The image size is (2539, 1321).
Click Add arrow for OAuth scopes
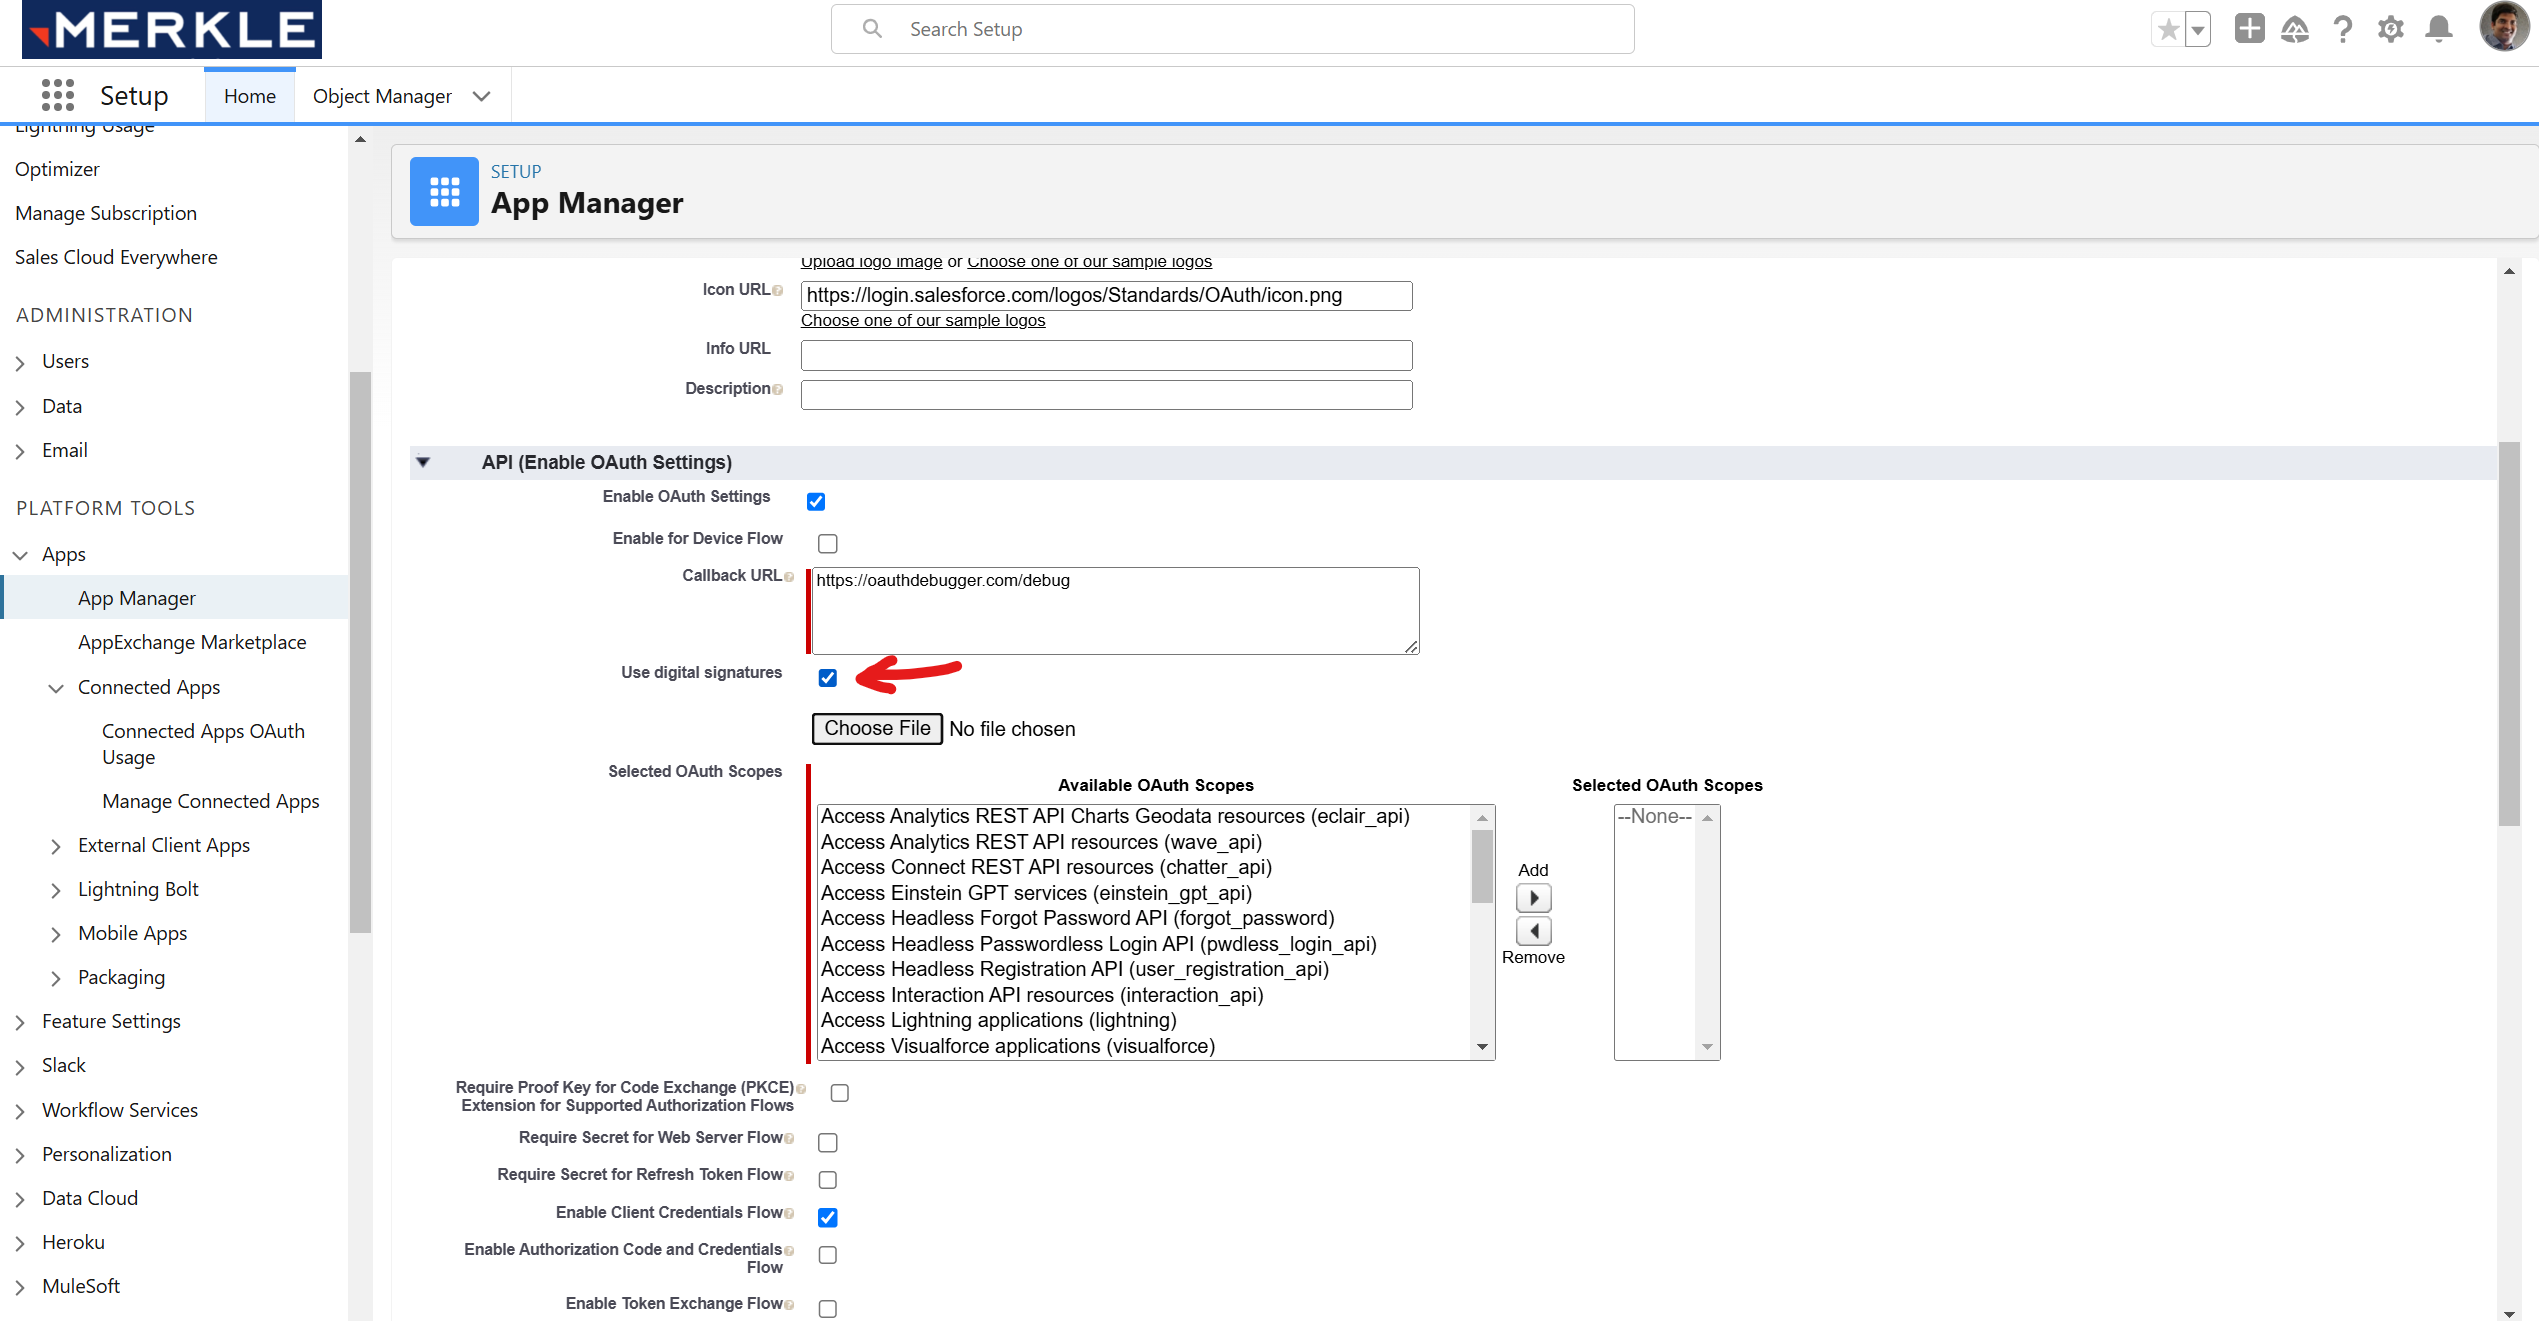point(1533,898)
